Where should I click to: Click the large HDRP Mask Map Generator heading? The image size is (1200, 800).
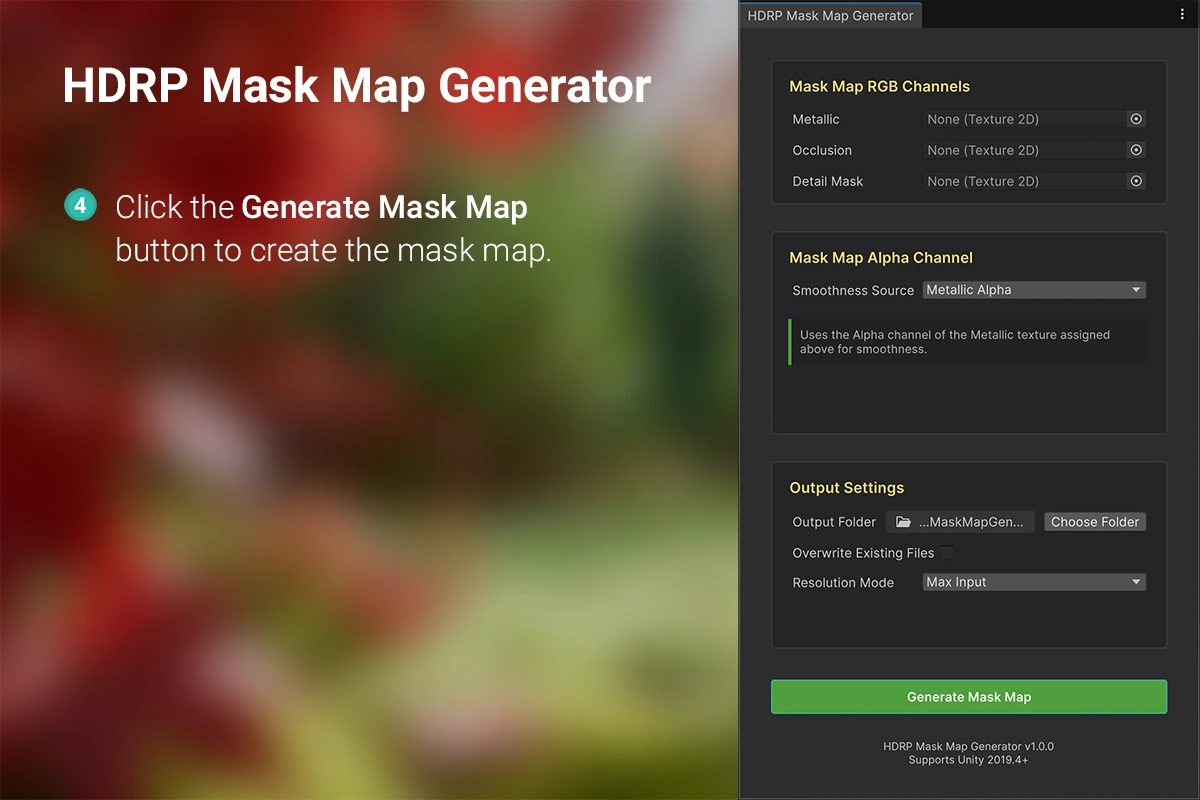point(356,86)
